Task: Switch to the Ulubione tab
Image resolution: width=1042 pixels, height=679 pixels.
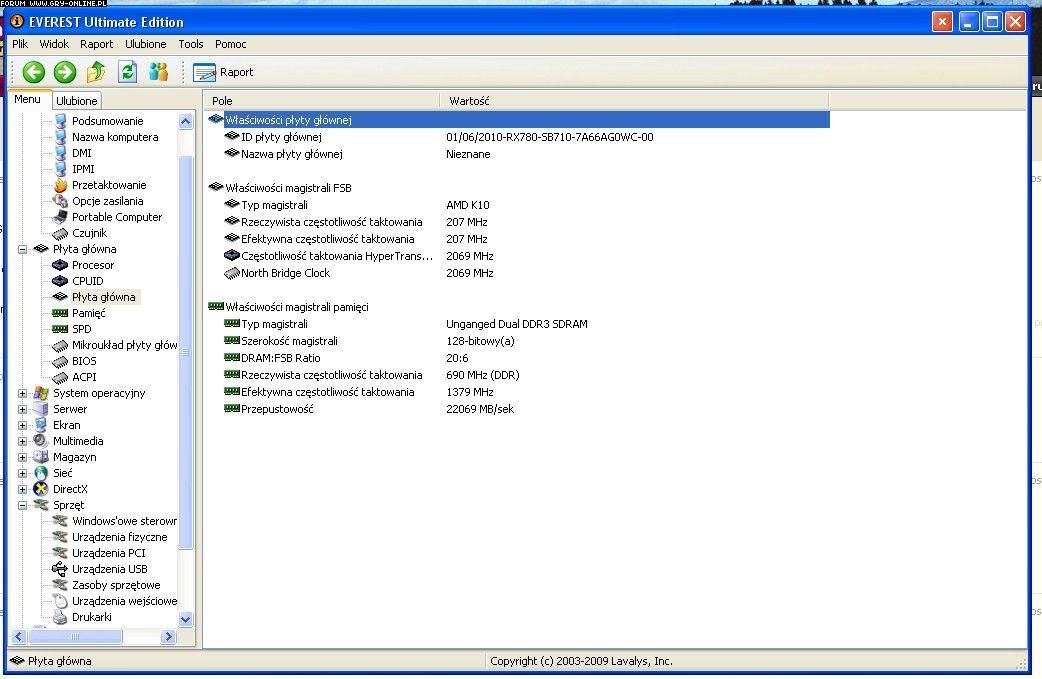Action: point(76,100)
